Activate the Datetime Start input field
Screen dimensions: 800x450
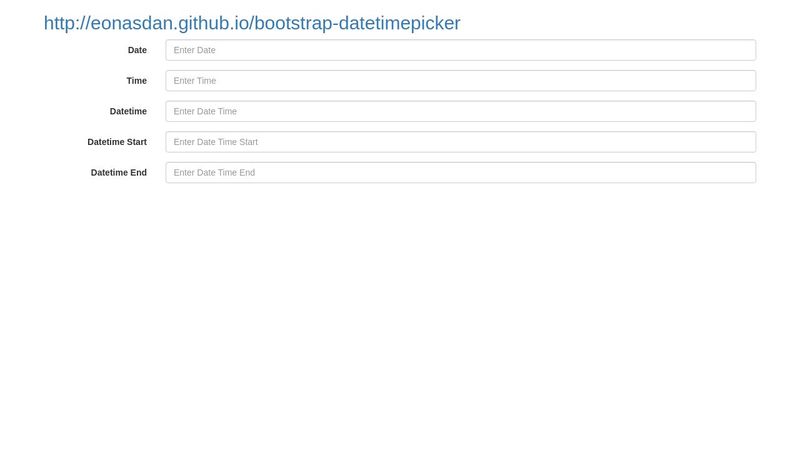[461, 142]
